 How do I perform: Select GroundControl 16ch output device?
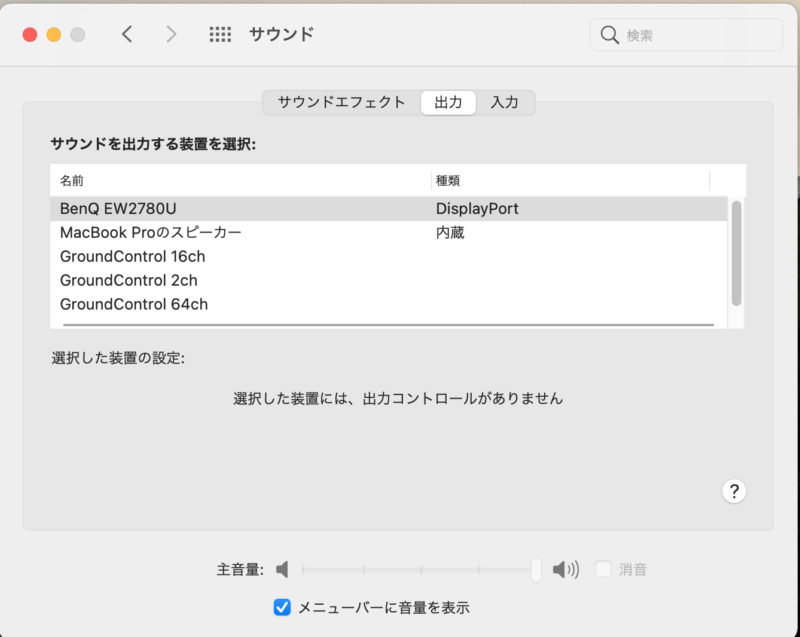click(x=388, y=256)
